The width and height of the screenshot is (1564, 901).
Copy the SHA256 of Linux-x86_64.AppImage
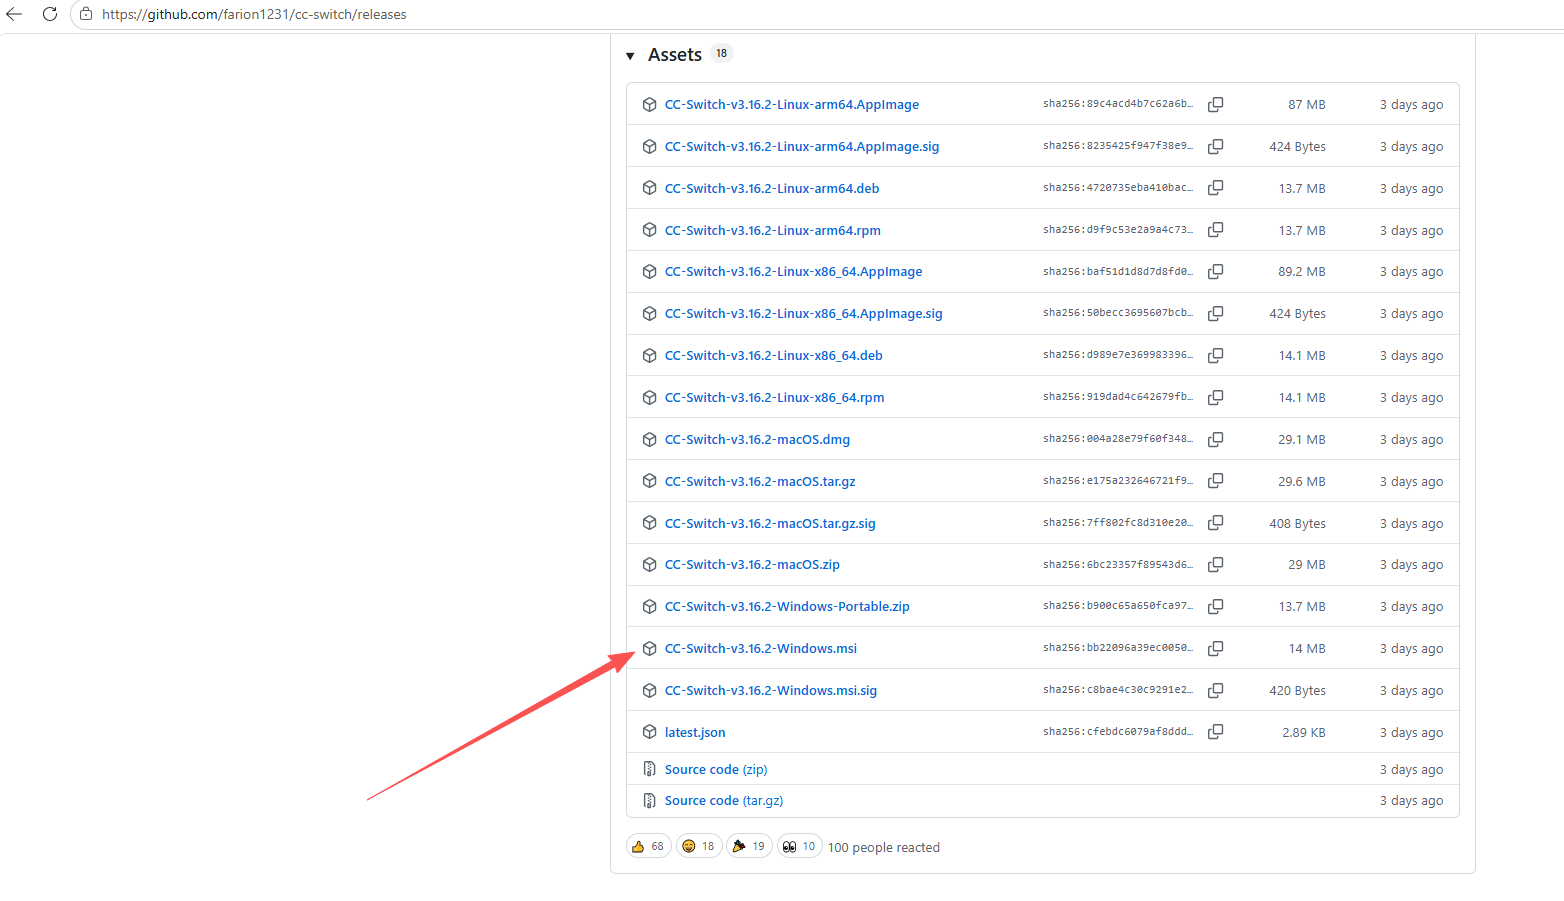pos(1216,272)
